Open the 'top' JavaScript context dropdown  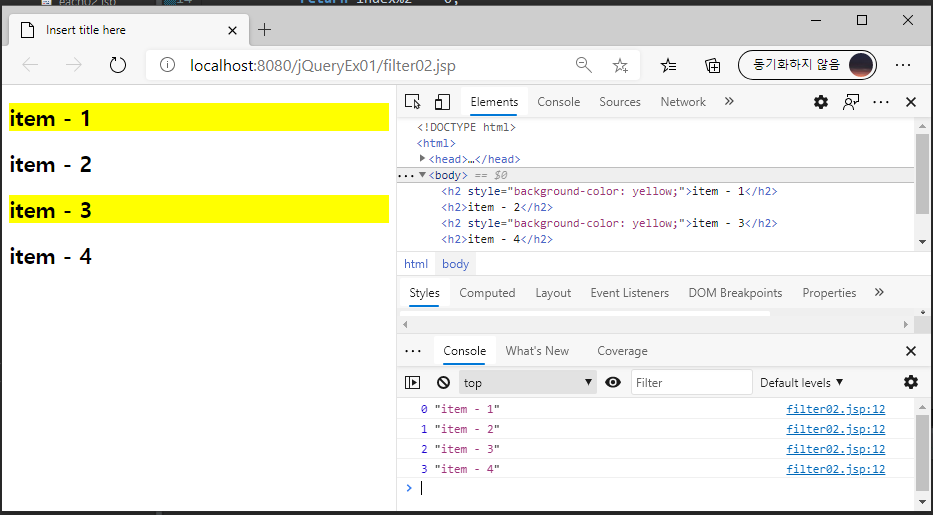tap(528, 382)
